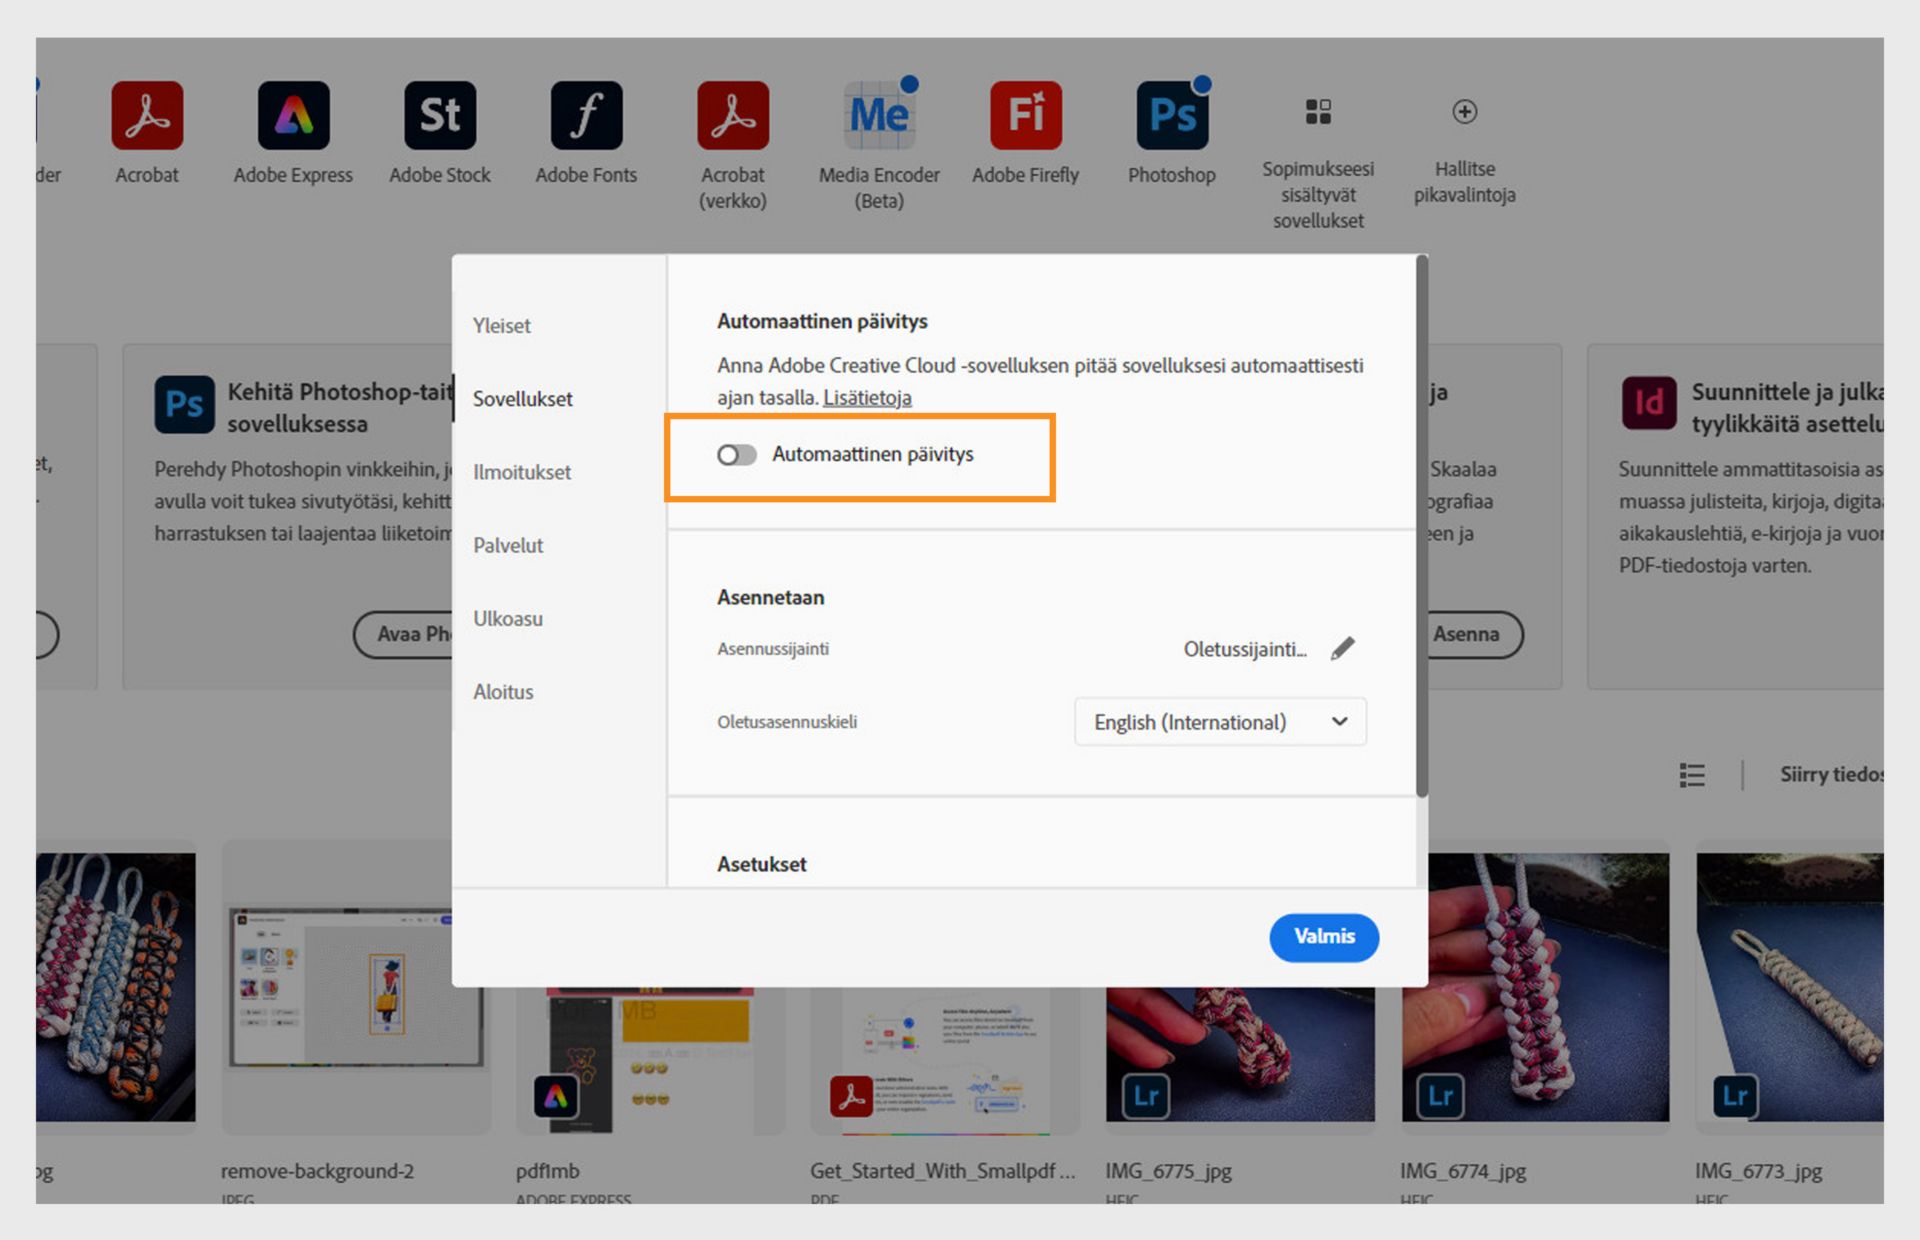The height and width of the screenshot is (1240, 1920).
Task: Toggle the Automaattinen päivitys switch
Action: coord(737,455)
